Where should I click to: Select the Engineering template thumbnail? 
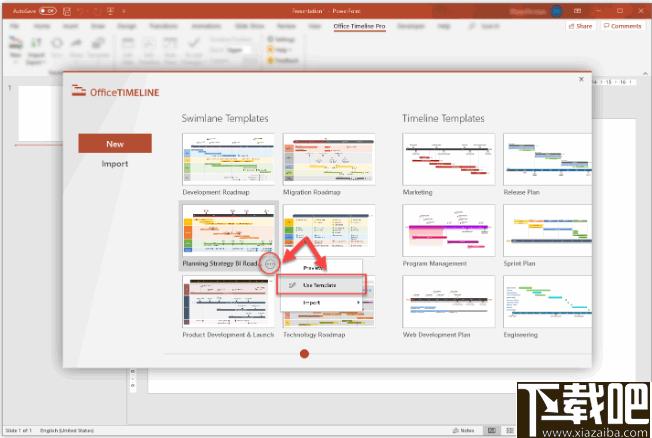pos(547,301)
